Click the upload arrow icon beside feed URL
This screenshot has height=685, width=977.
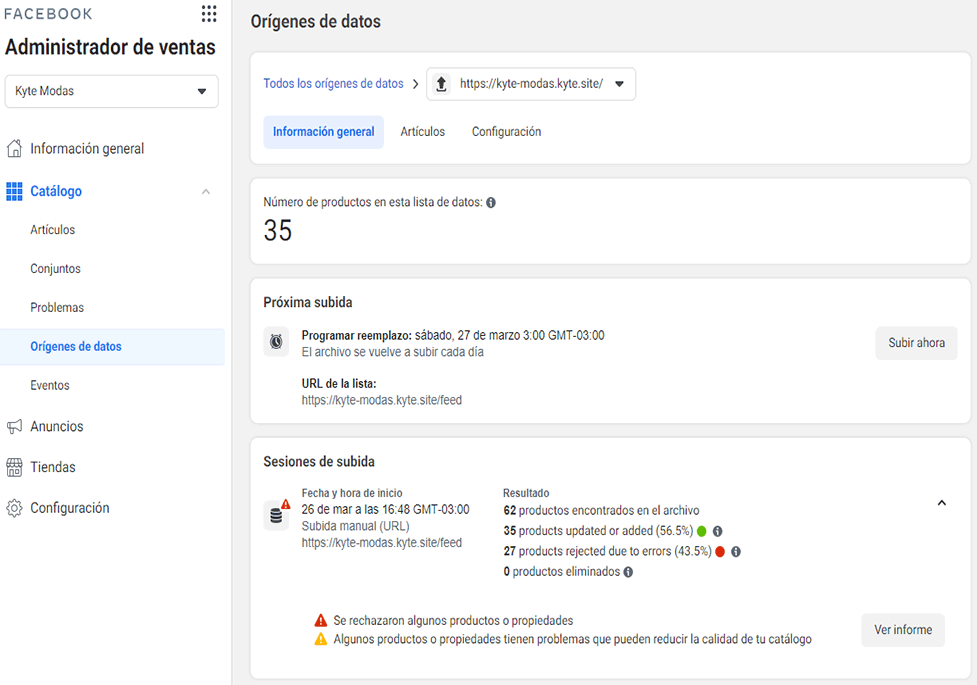click(x=441, y=84)
